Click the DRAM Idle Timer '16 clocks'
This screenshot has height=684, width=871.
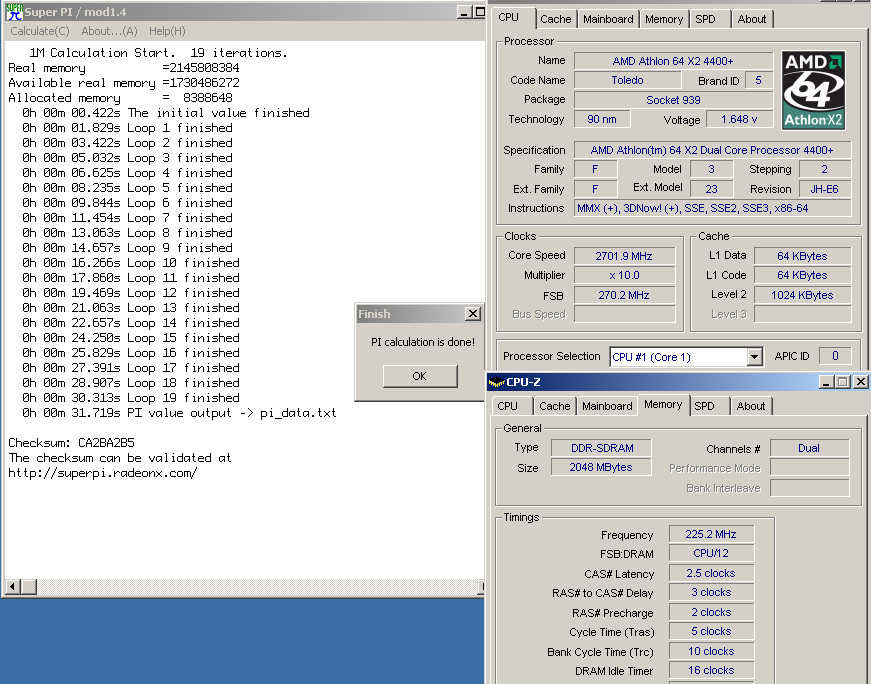712,670
